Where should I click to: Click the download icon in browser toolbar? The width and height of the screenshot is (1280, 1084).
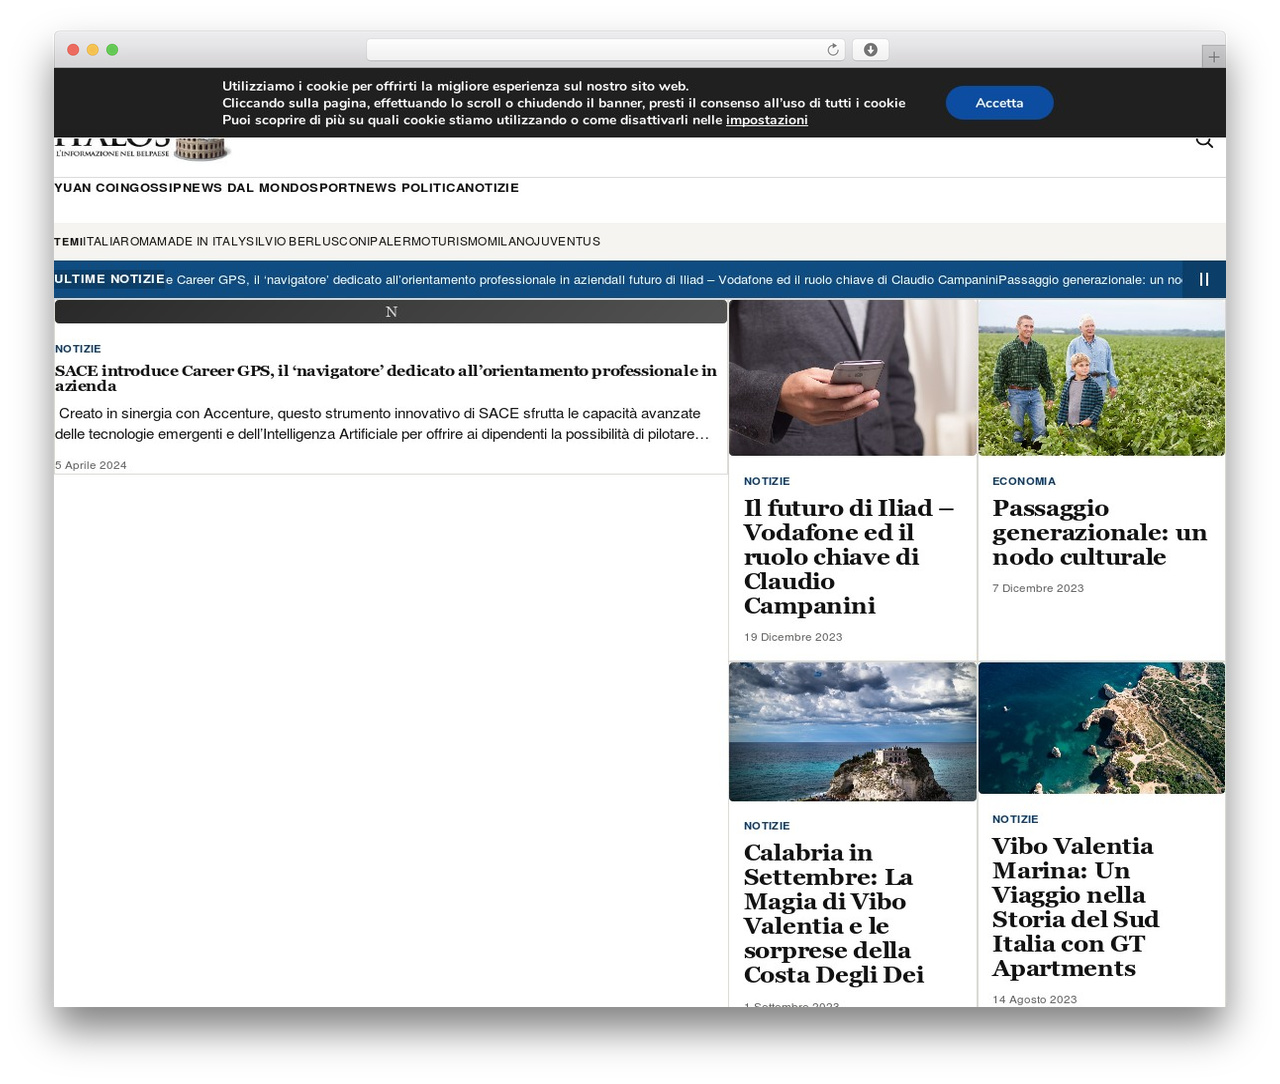pyautogui.click(x=870, y=50)
